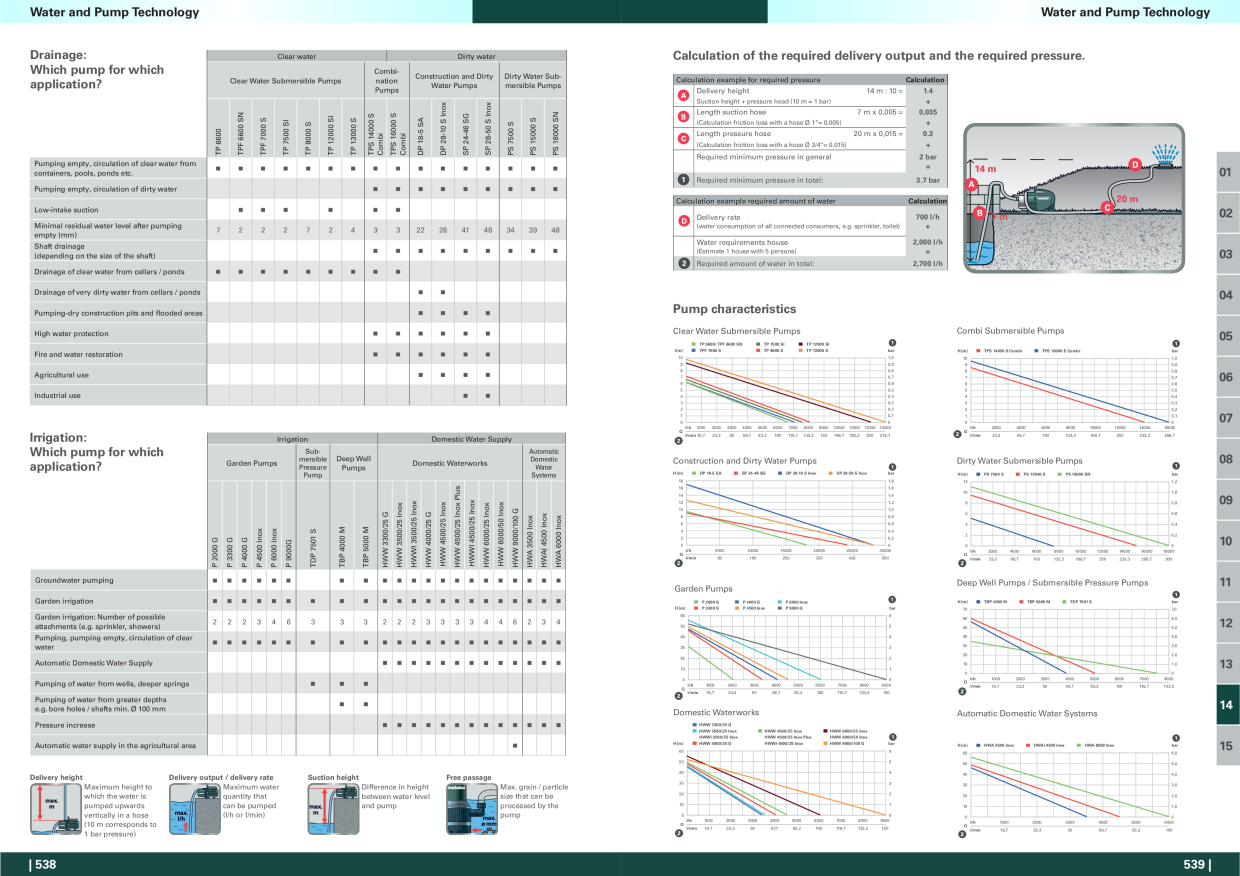Viewport: 1240px width, 876px height.
Task: Click page number 539
Action: [1196, 865]
